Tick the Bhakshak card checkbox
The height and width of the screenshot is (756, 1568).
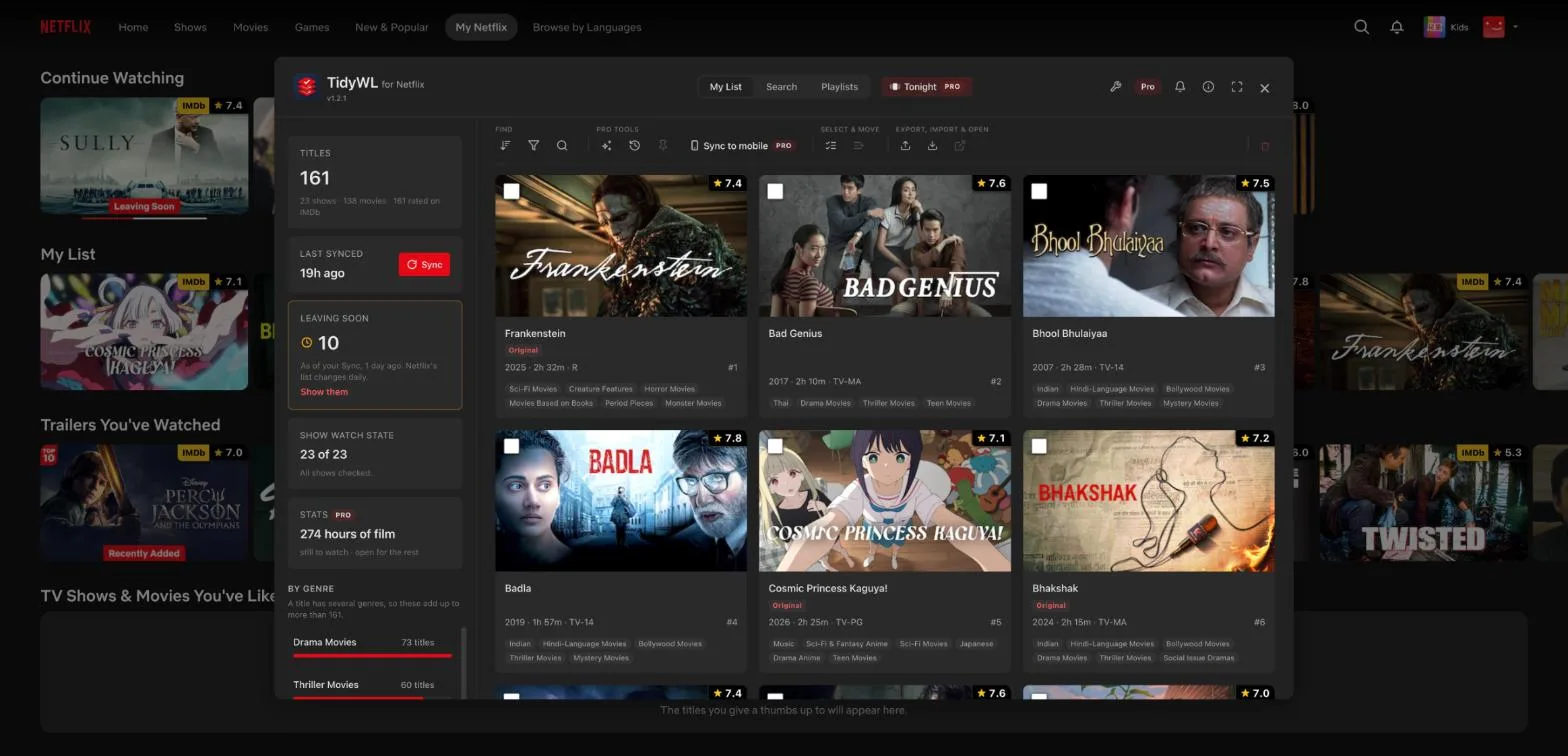(1039, 446)
